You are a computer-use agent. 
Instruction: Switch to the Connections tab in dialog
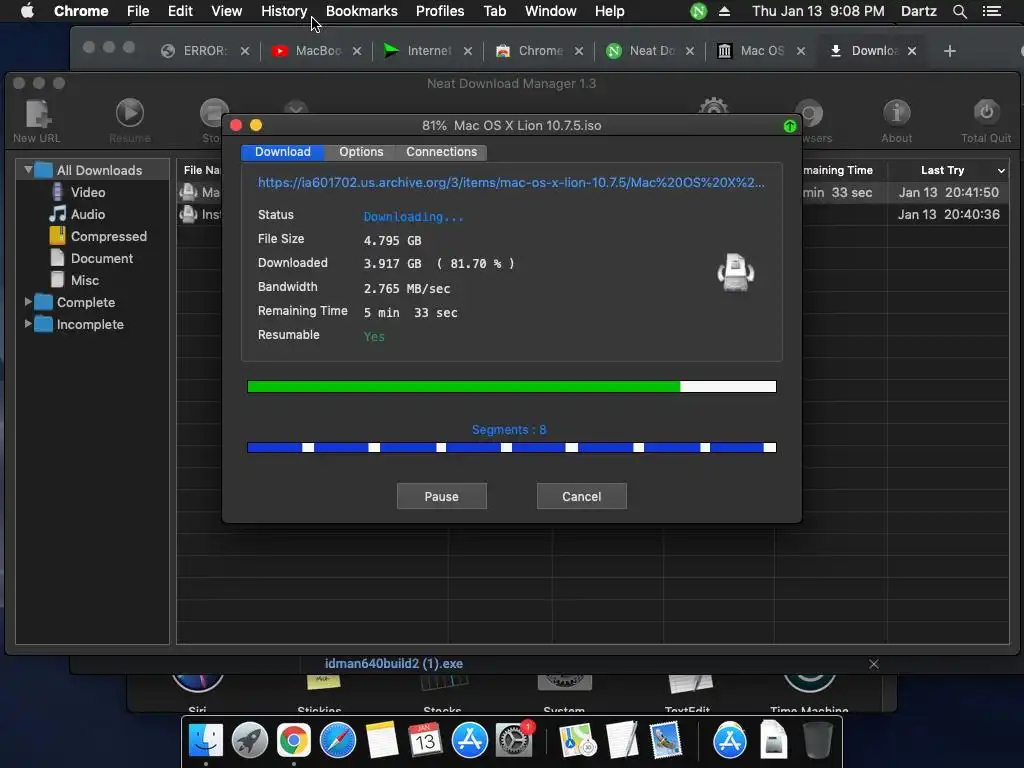[x=441, y=152]
